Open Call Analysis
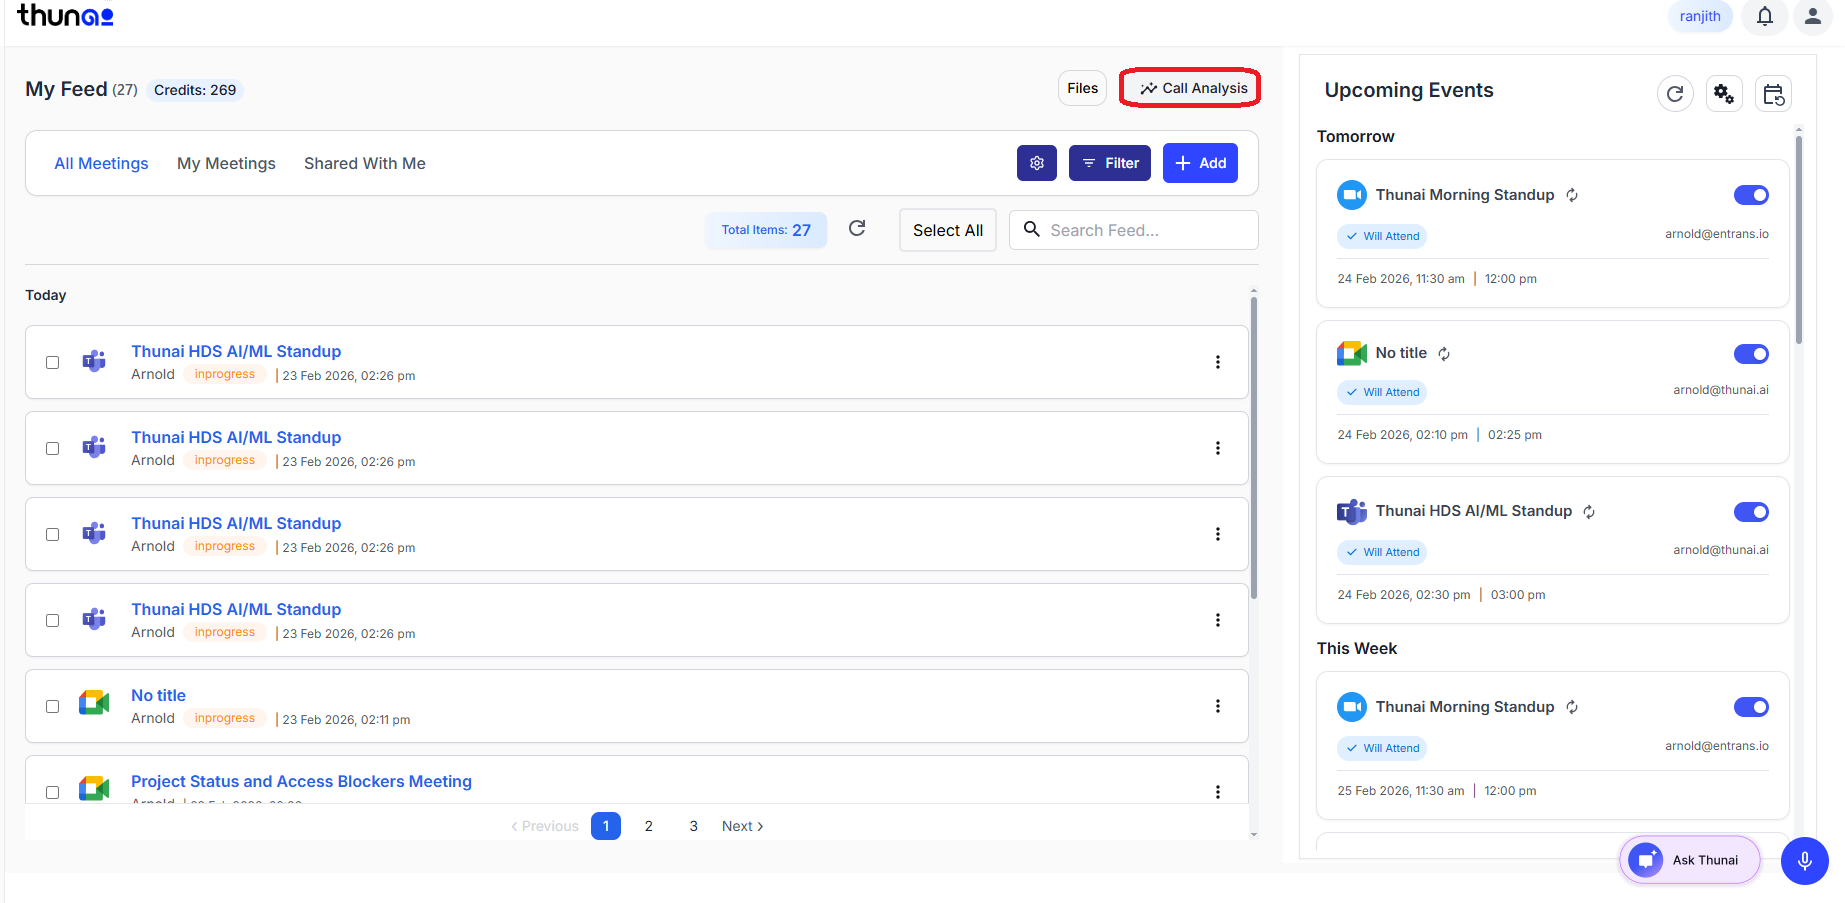This screenshot has height=903, width=1845. click(x=1194, y=88)
